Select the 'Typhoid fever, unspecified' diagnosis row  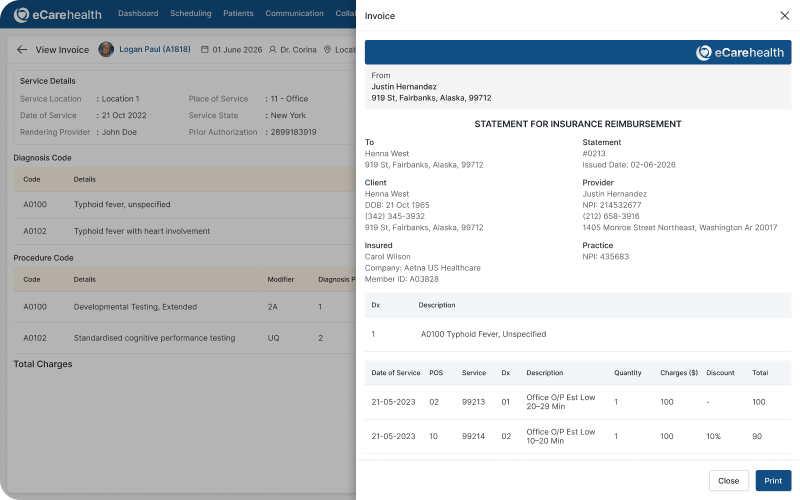[x=184, y=205]
